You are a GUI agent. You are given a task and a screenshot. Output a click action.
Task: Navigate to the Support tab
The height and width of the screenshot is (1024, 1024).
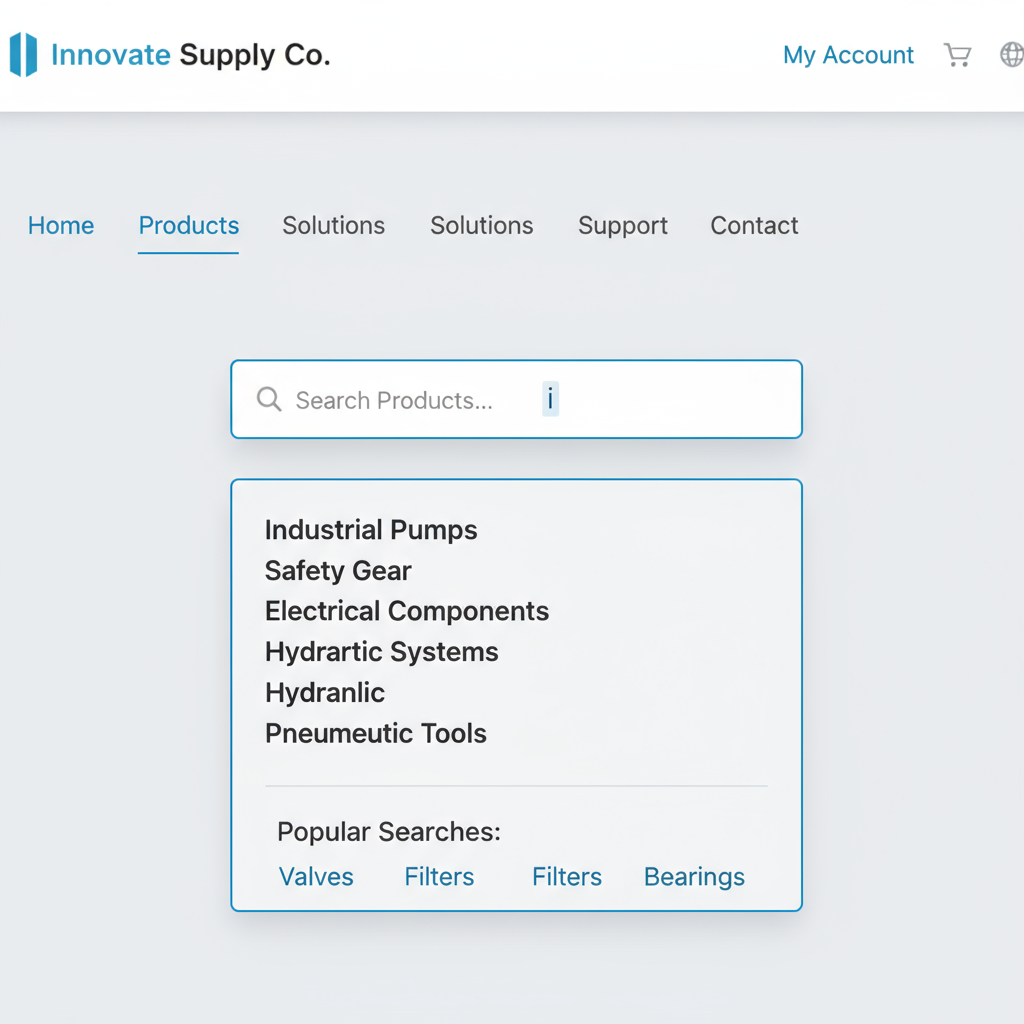pyautogui.click(x=623, y=226)
